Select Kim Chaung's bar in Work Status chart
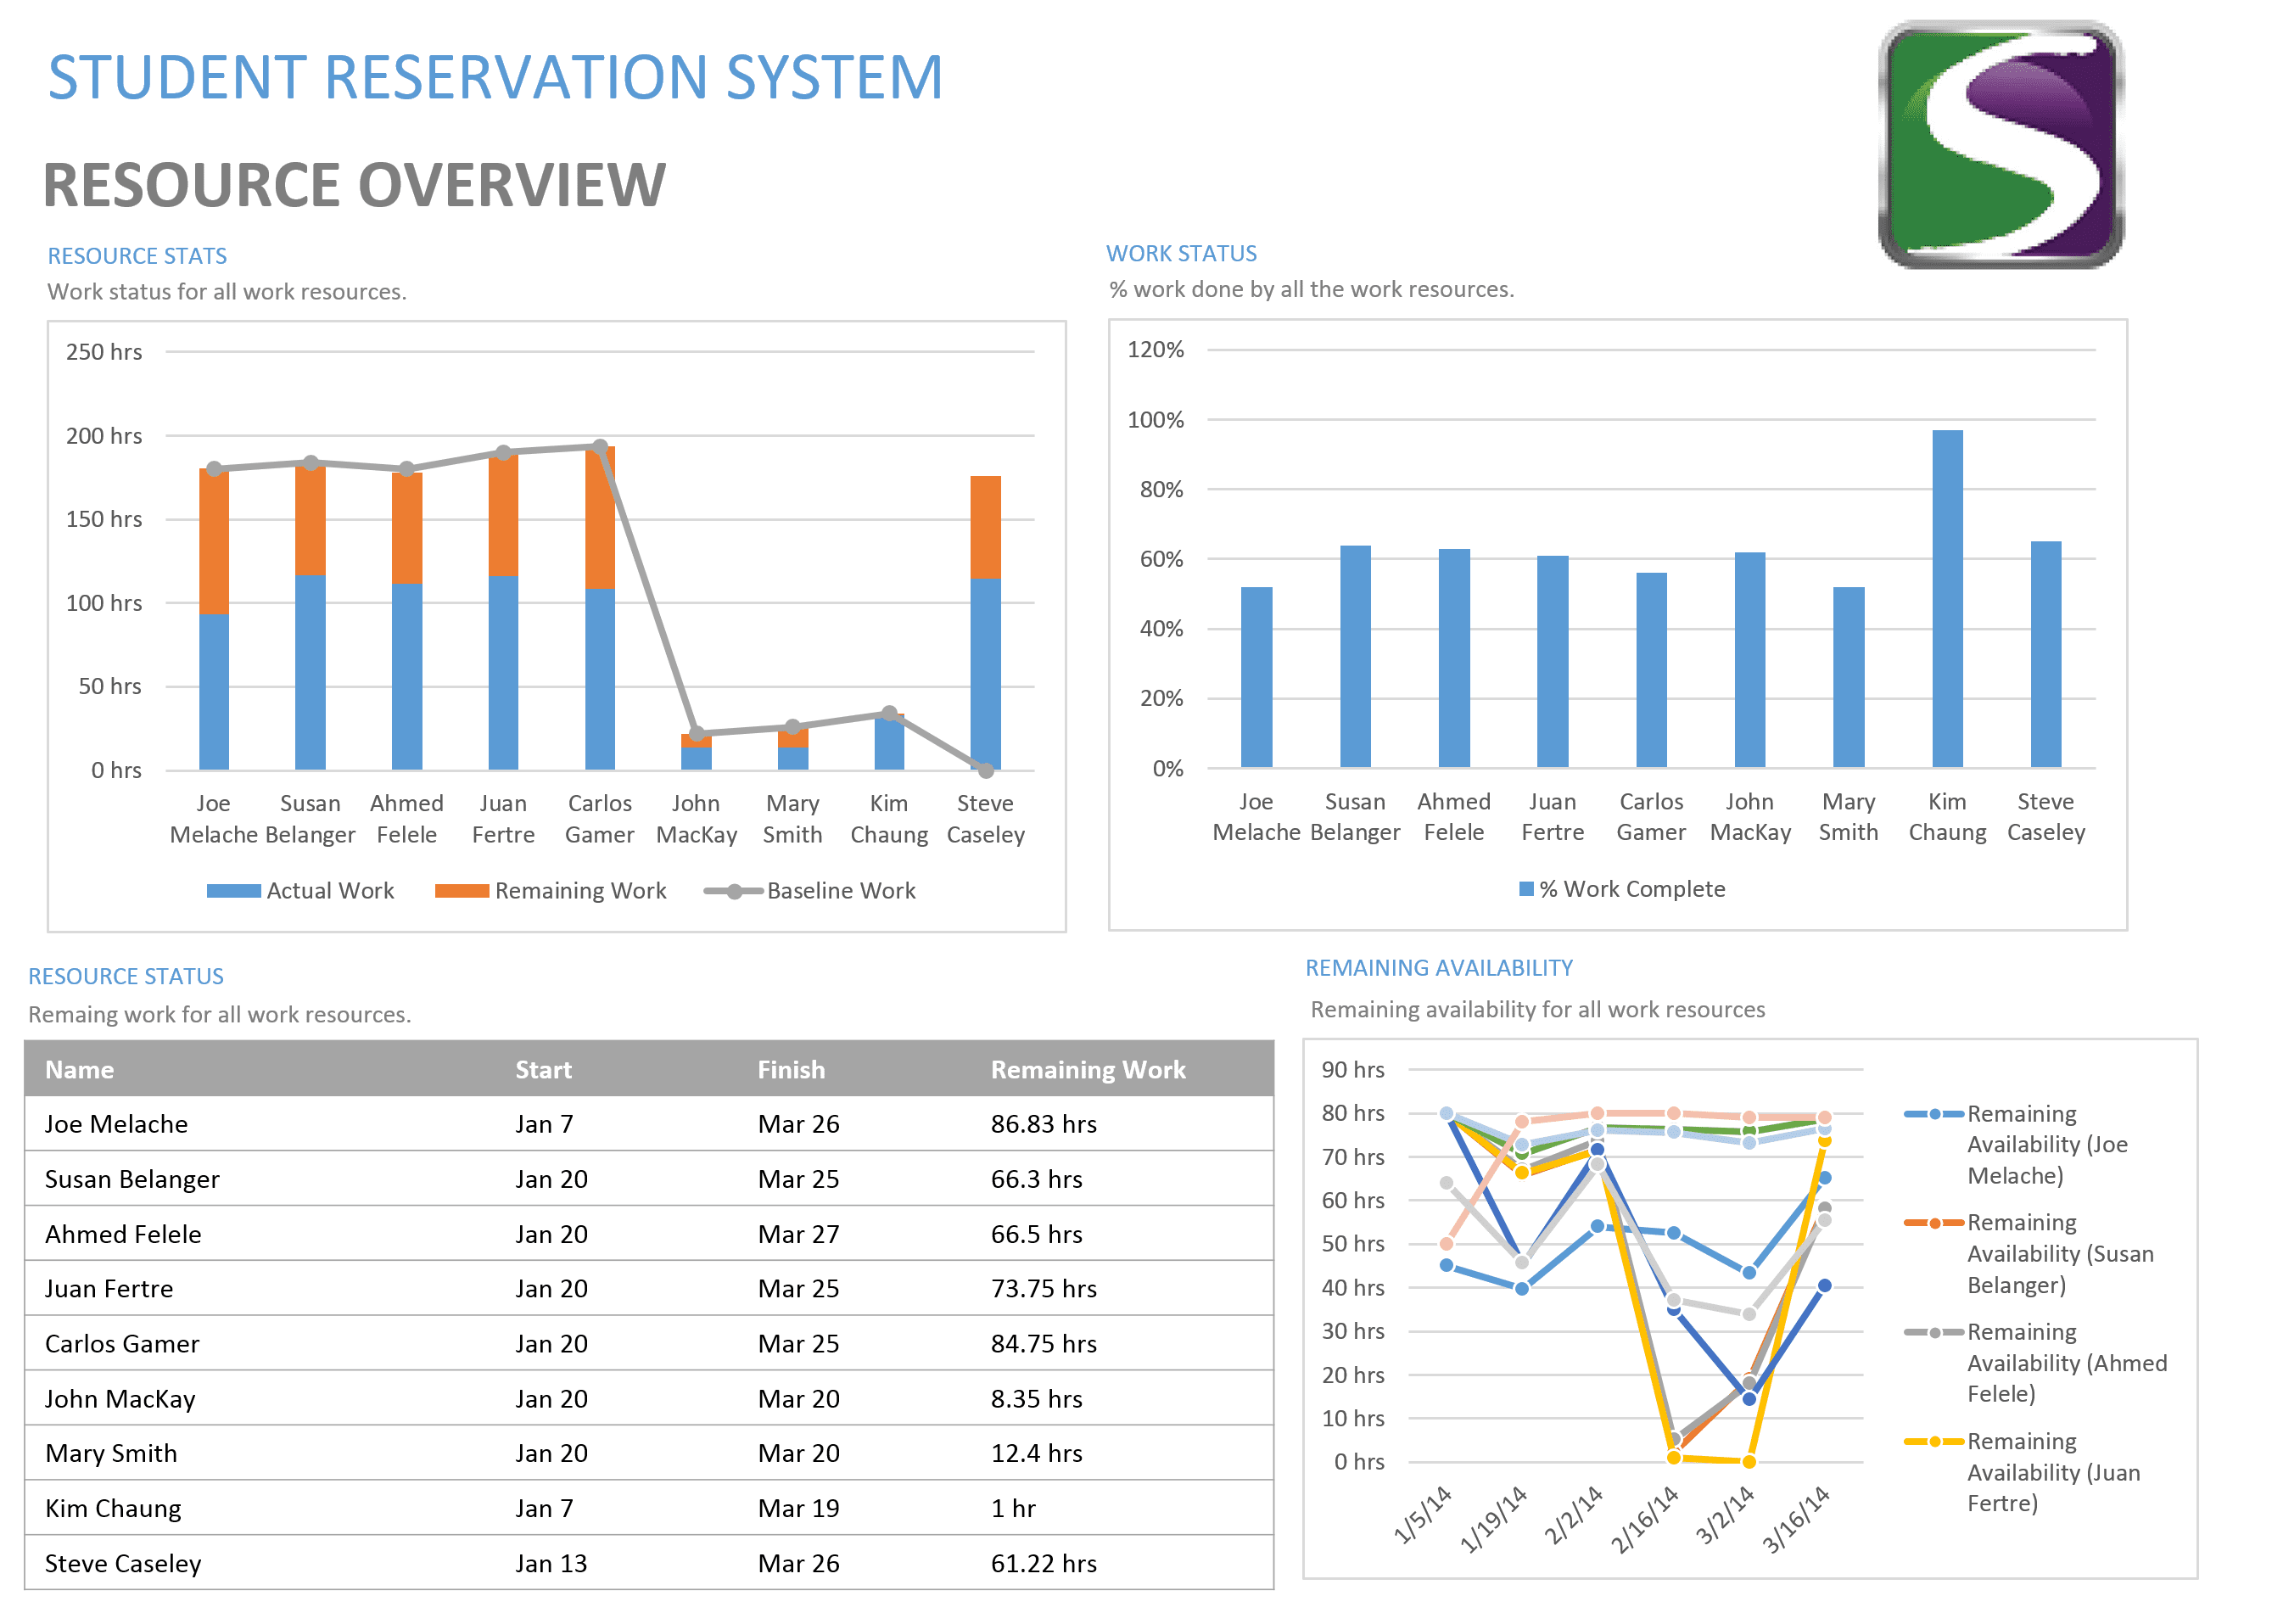 1947,599
